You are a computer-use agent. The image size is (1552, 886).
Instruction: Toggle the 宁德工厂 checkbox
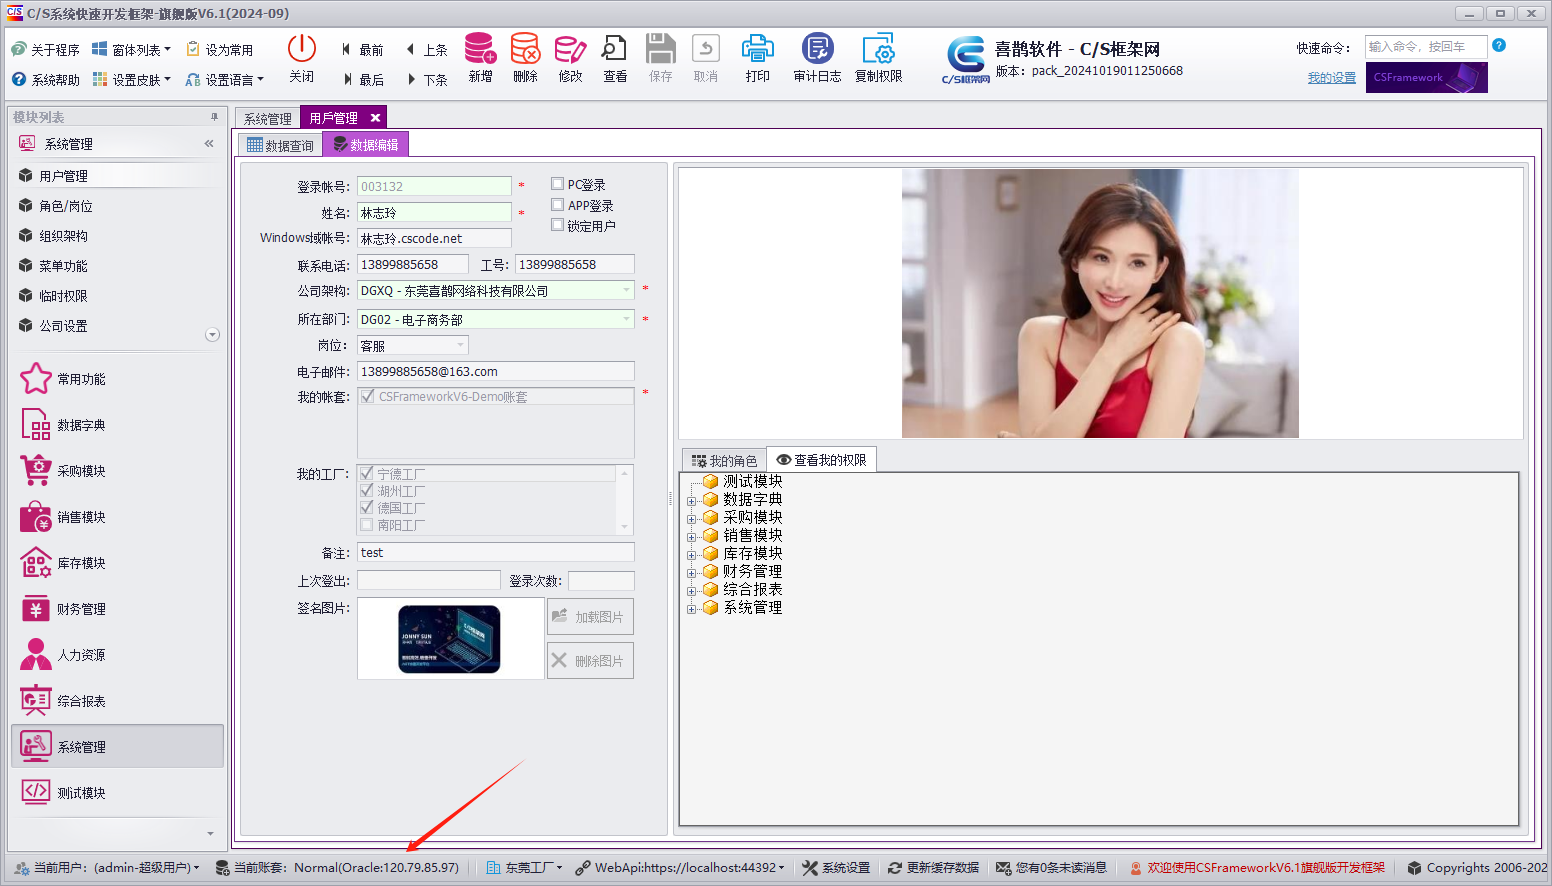(367, 473)
